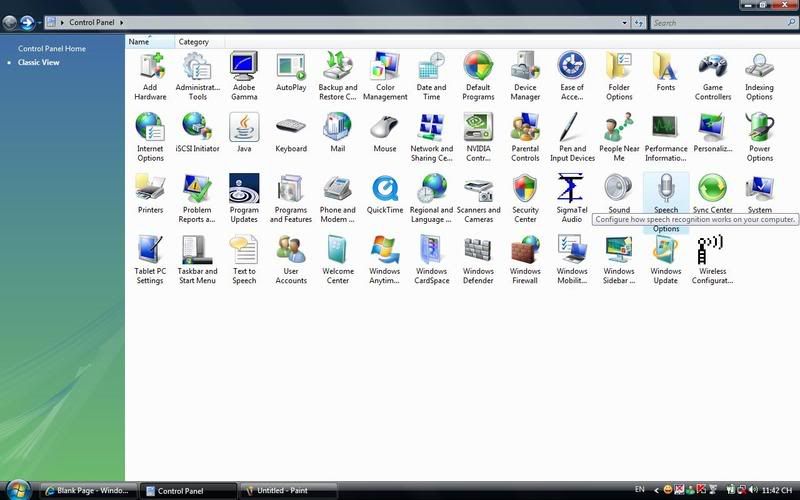Open Text to Speech
This screenshot has width=800, height=500.
click(244, 260)
